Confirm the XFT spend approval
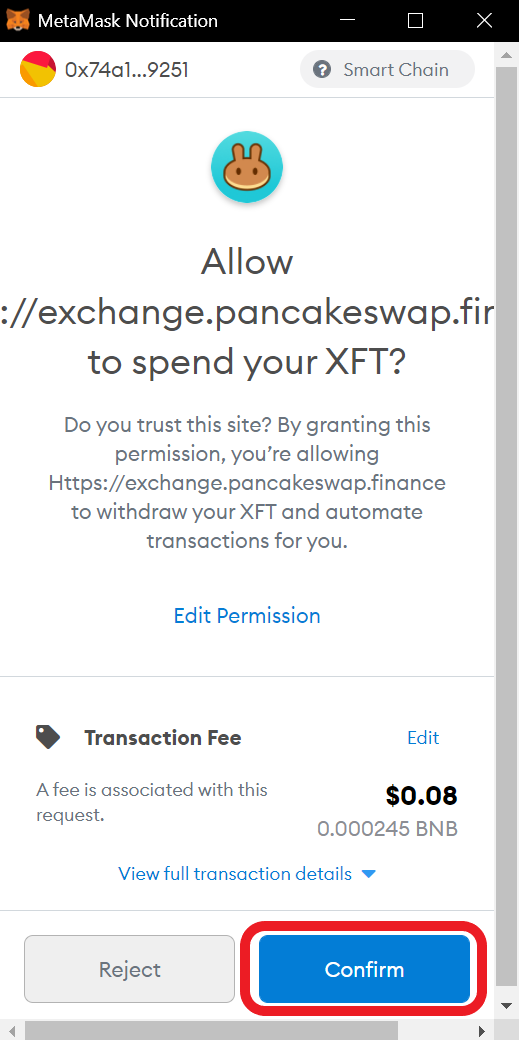The image size is (519, 1040). pyautogui.click(x=364, y=969)
